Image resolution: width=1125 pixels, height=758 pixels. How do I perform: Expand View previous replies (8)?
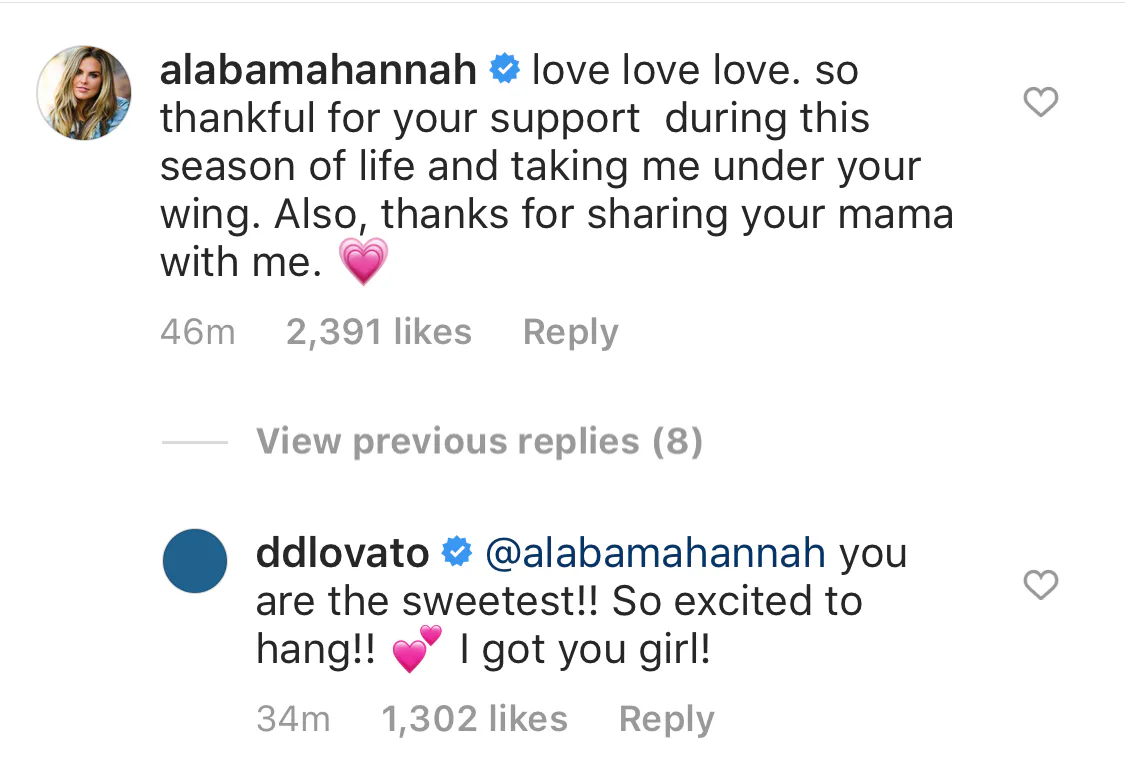point(479,441)
